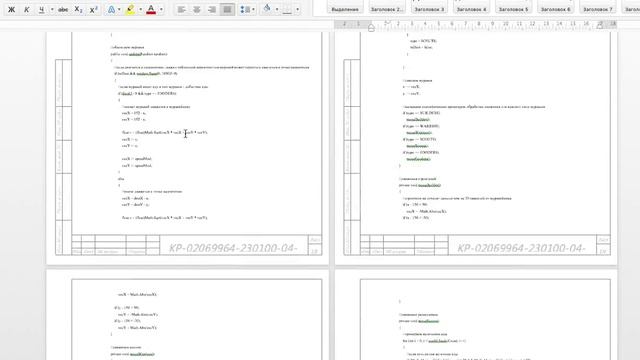Open text effects button
The height and width of the screenshot is (360, 640).
(x=111, y=9)
